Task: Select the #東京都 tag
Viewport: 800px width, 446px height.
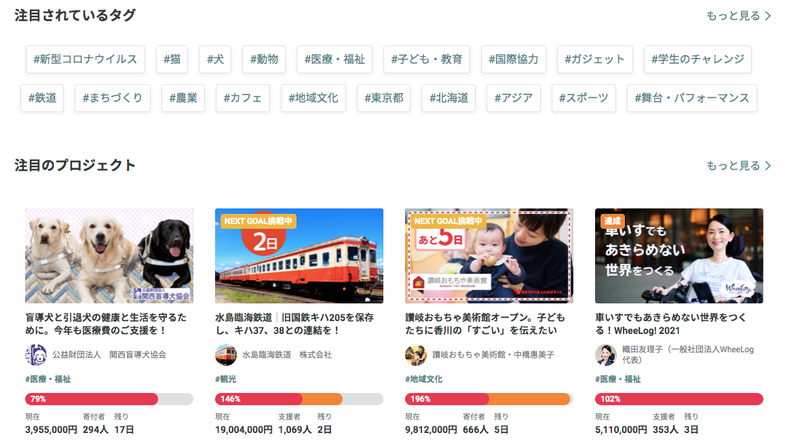Action: pos(384,98)
